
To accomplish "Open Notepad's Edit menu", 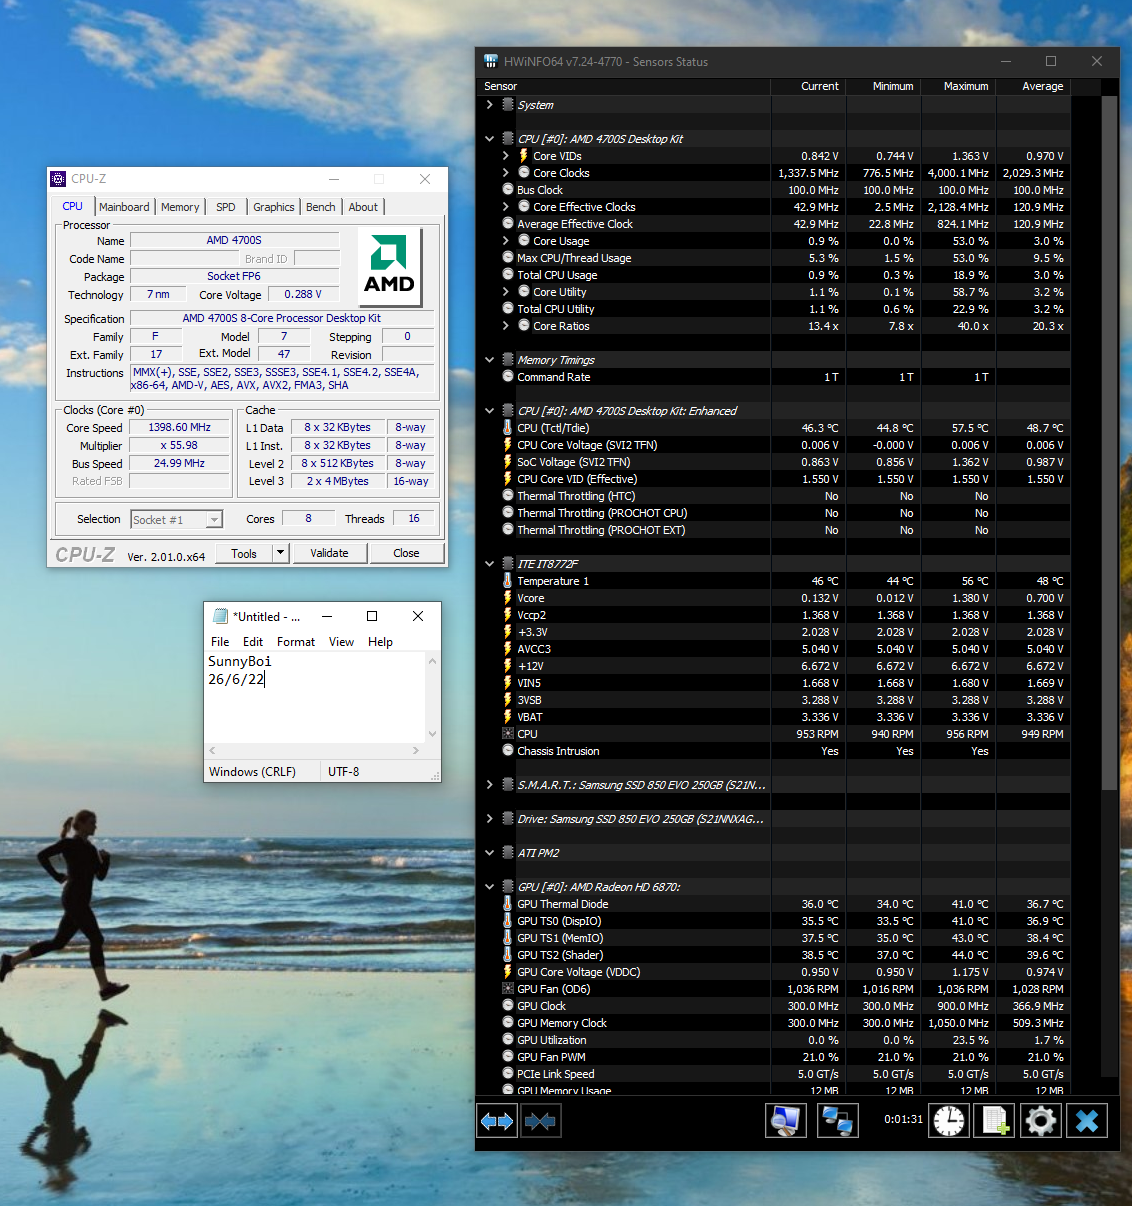I will [253, 642].
